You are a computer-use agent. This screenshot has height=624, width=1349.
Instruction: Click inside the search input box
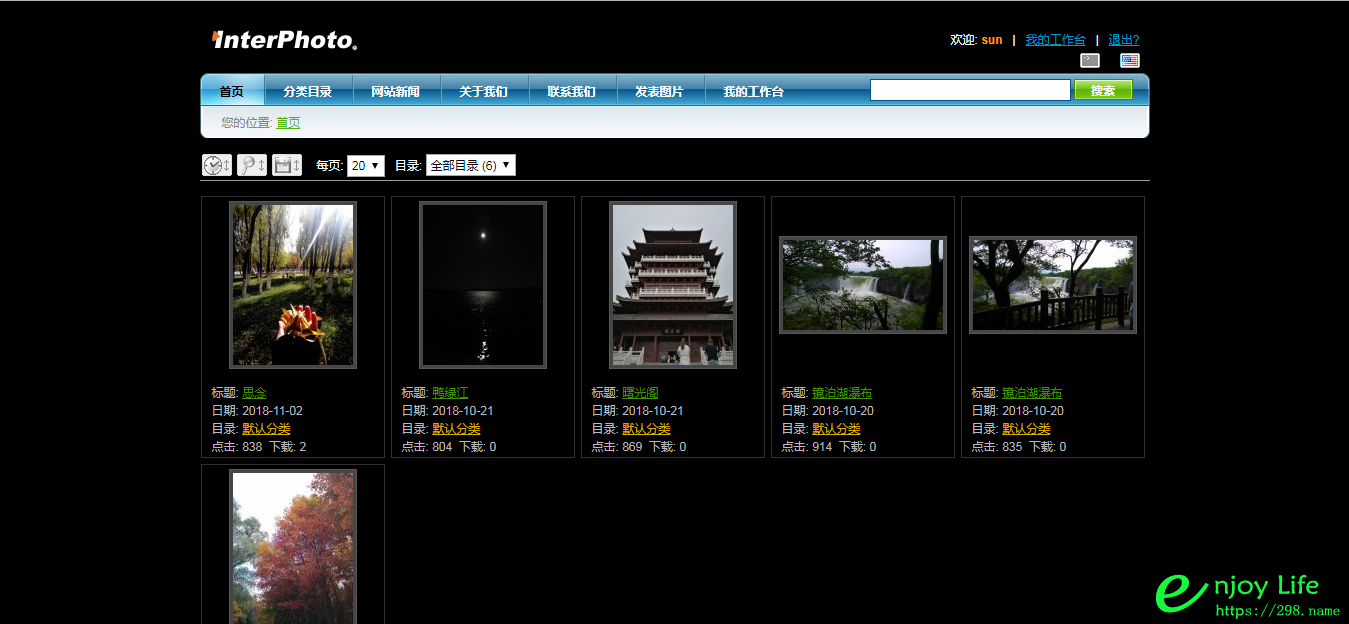968,89
